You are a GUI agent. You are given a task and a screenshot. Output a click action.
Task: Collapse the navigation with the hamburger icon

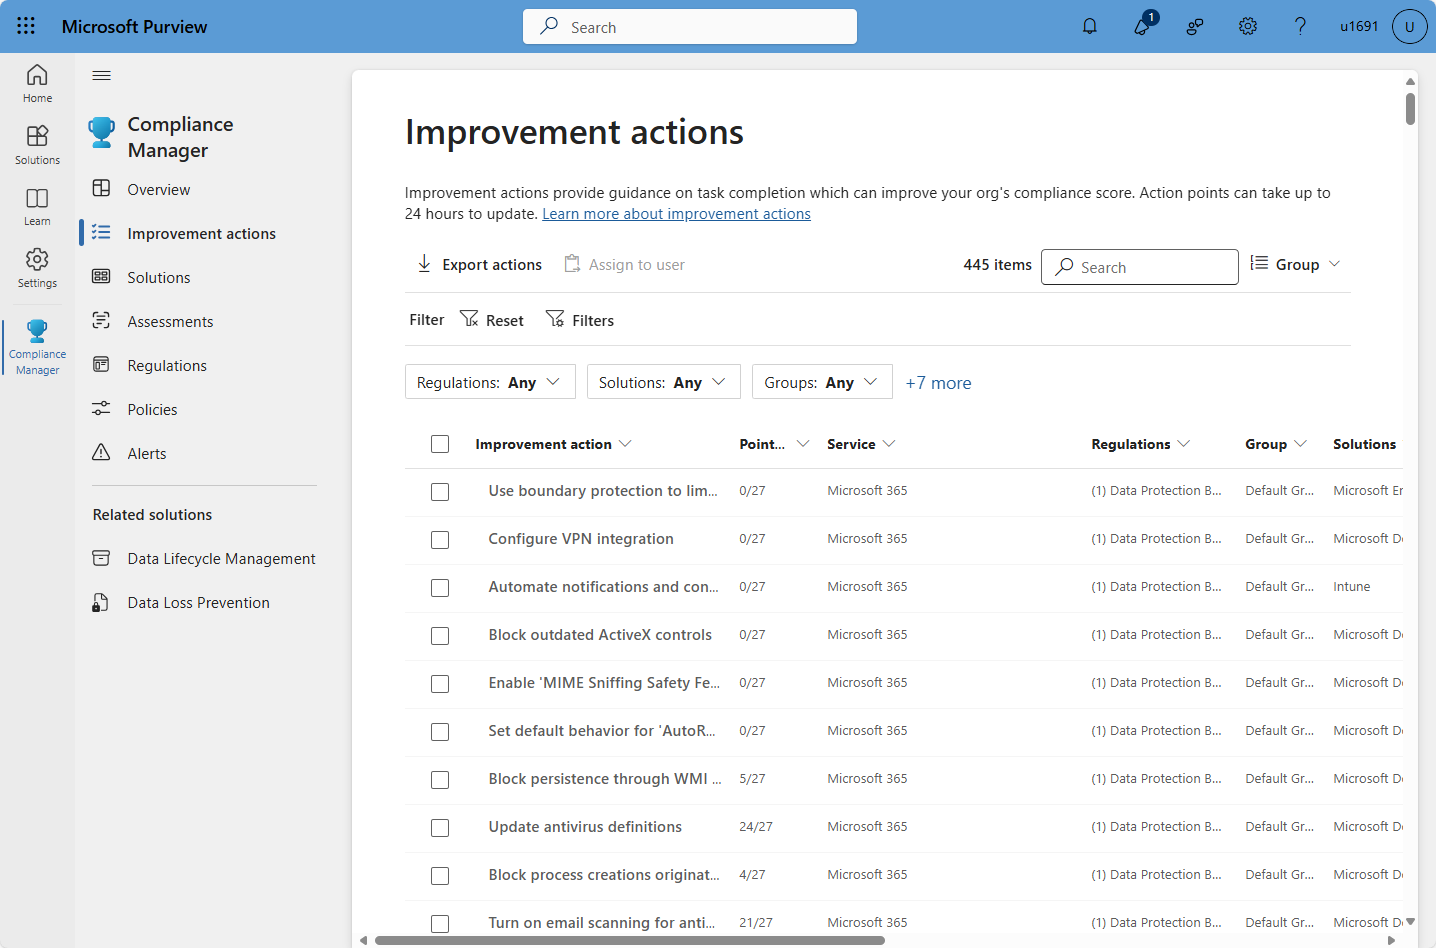100,75
